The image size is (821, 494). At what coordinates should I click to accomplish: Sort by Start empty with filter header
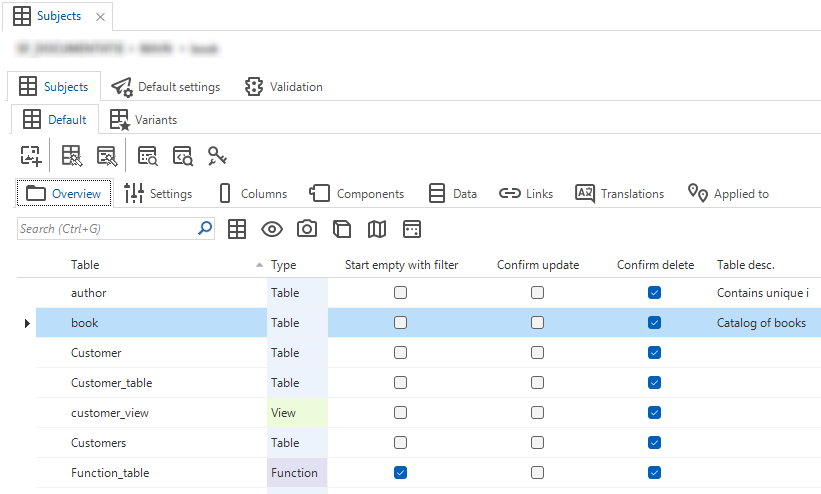tap(401, 265)
